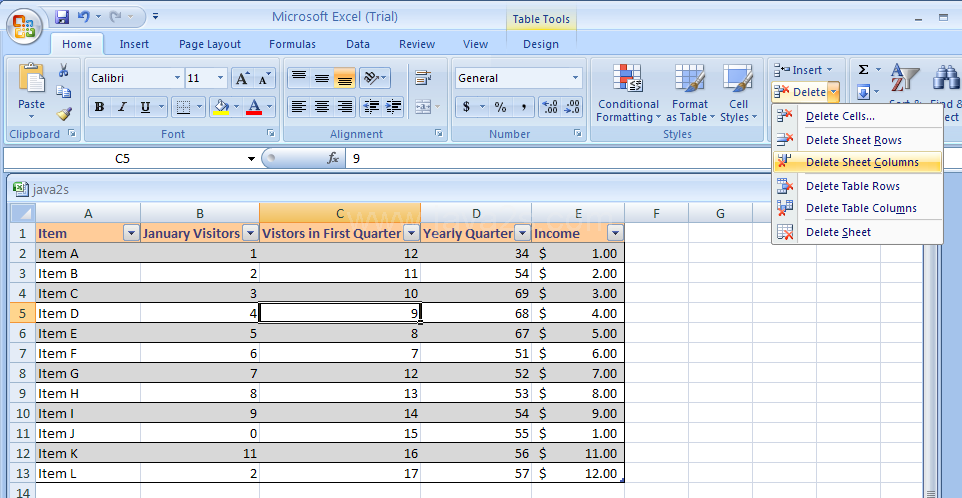
Task: Toggle Italic formatting
Action: tap(122, 107)
